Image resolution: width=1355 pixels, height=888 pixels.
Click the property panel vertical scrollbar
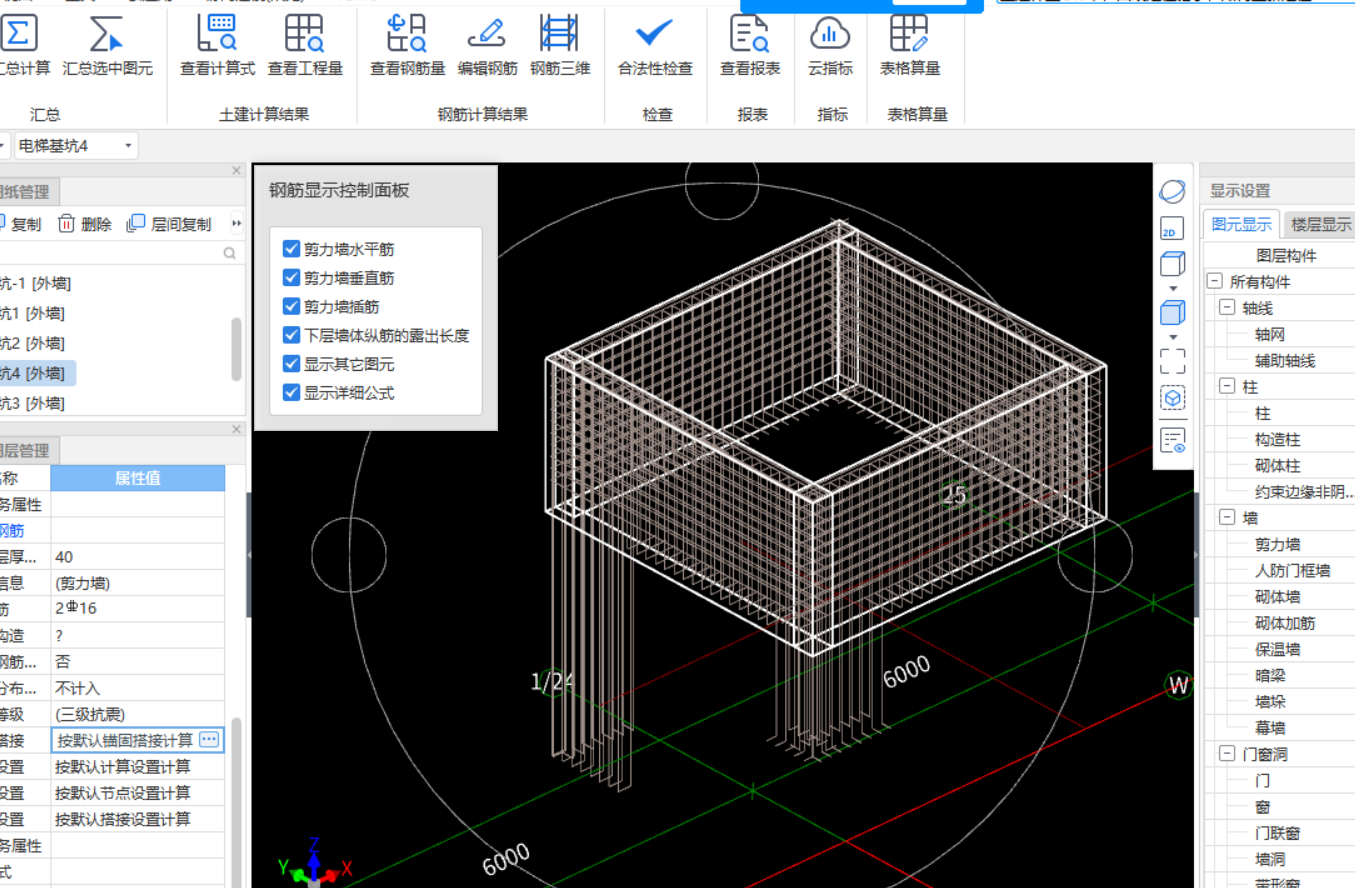click(x=236, y=800)
